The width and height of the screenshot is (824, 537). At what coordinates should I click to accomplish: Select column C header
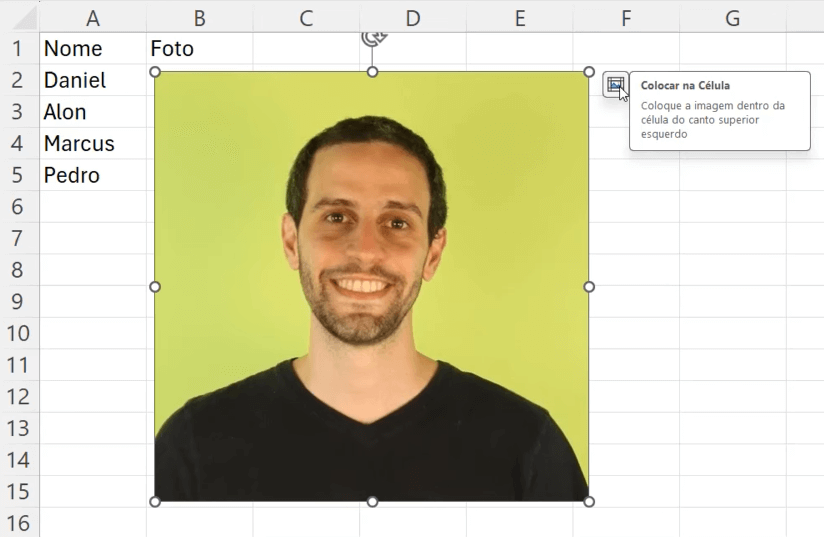pyautogui.click(x=306, y=18)
